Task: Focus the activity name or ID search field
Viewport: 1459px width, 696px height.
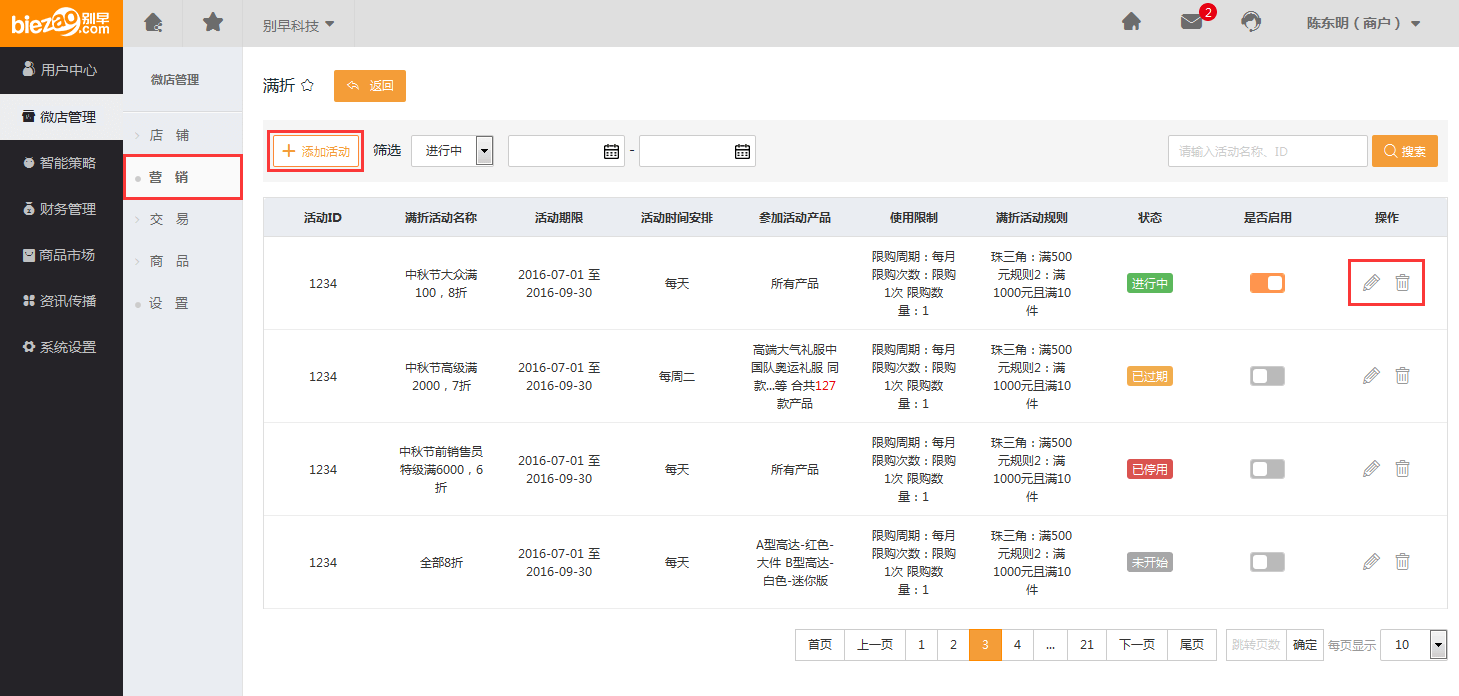Action: (1267, 151)
